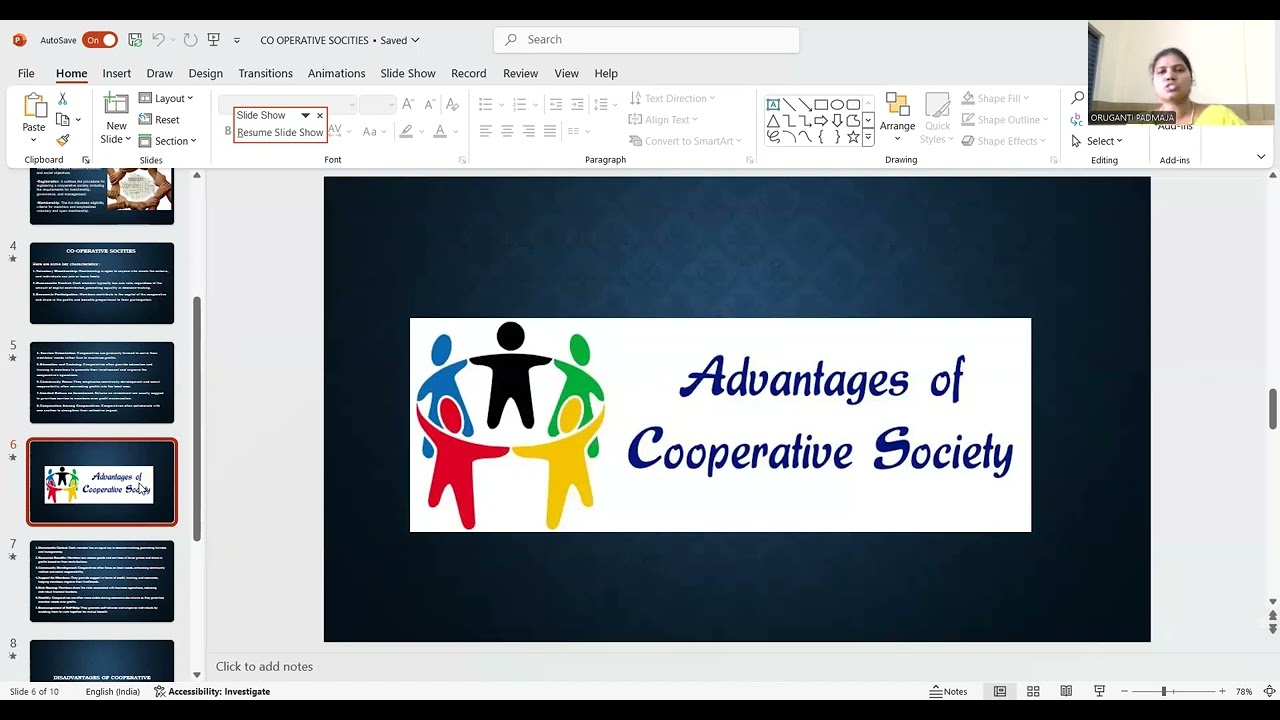Screen dimensions: 1280x720
Task: Switch to the Transitions tab
Action: (x=265, y=73)
